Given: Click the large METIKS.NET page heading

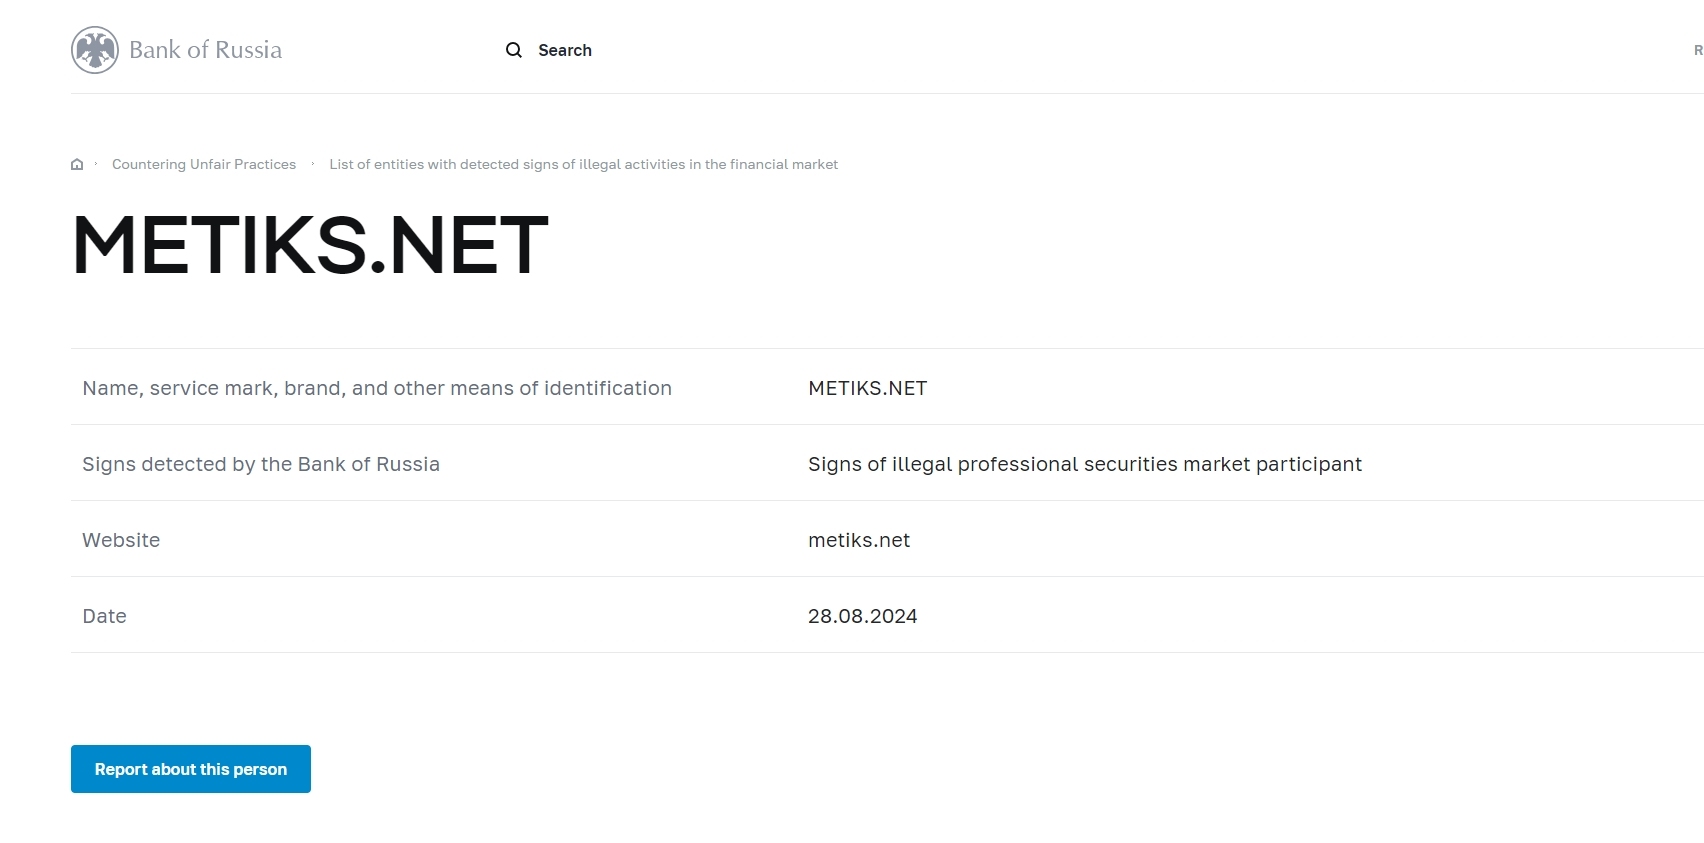Looking at the screenshot, I should 310,245.
